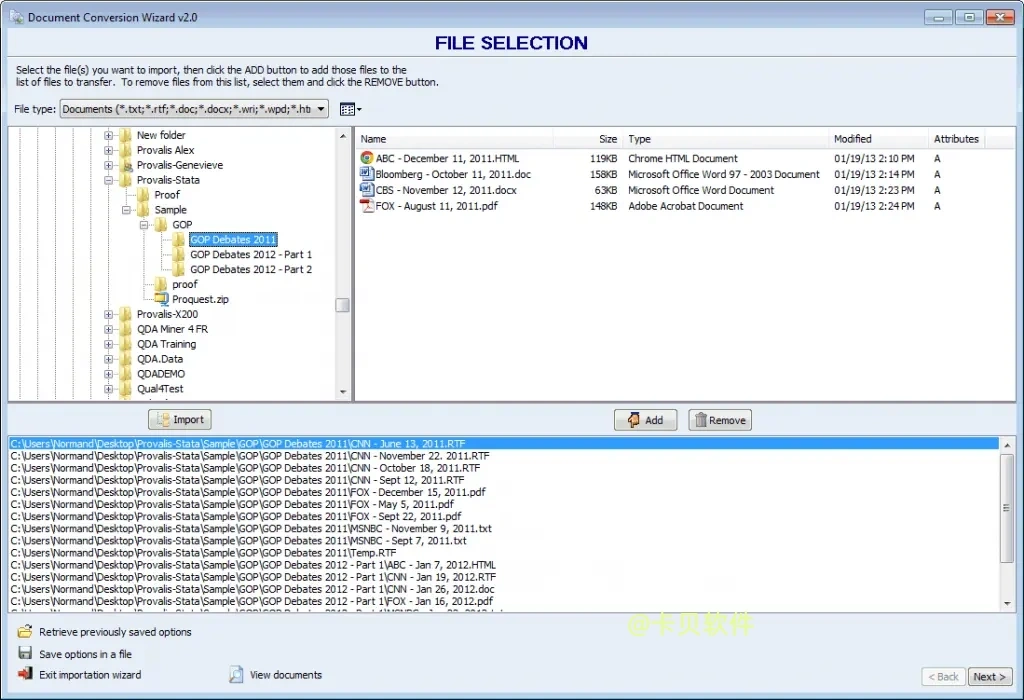Click the View documents link
This screenshot has width=1024, height=700.
(285, 675)
